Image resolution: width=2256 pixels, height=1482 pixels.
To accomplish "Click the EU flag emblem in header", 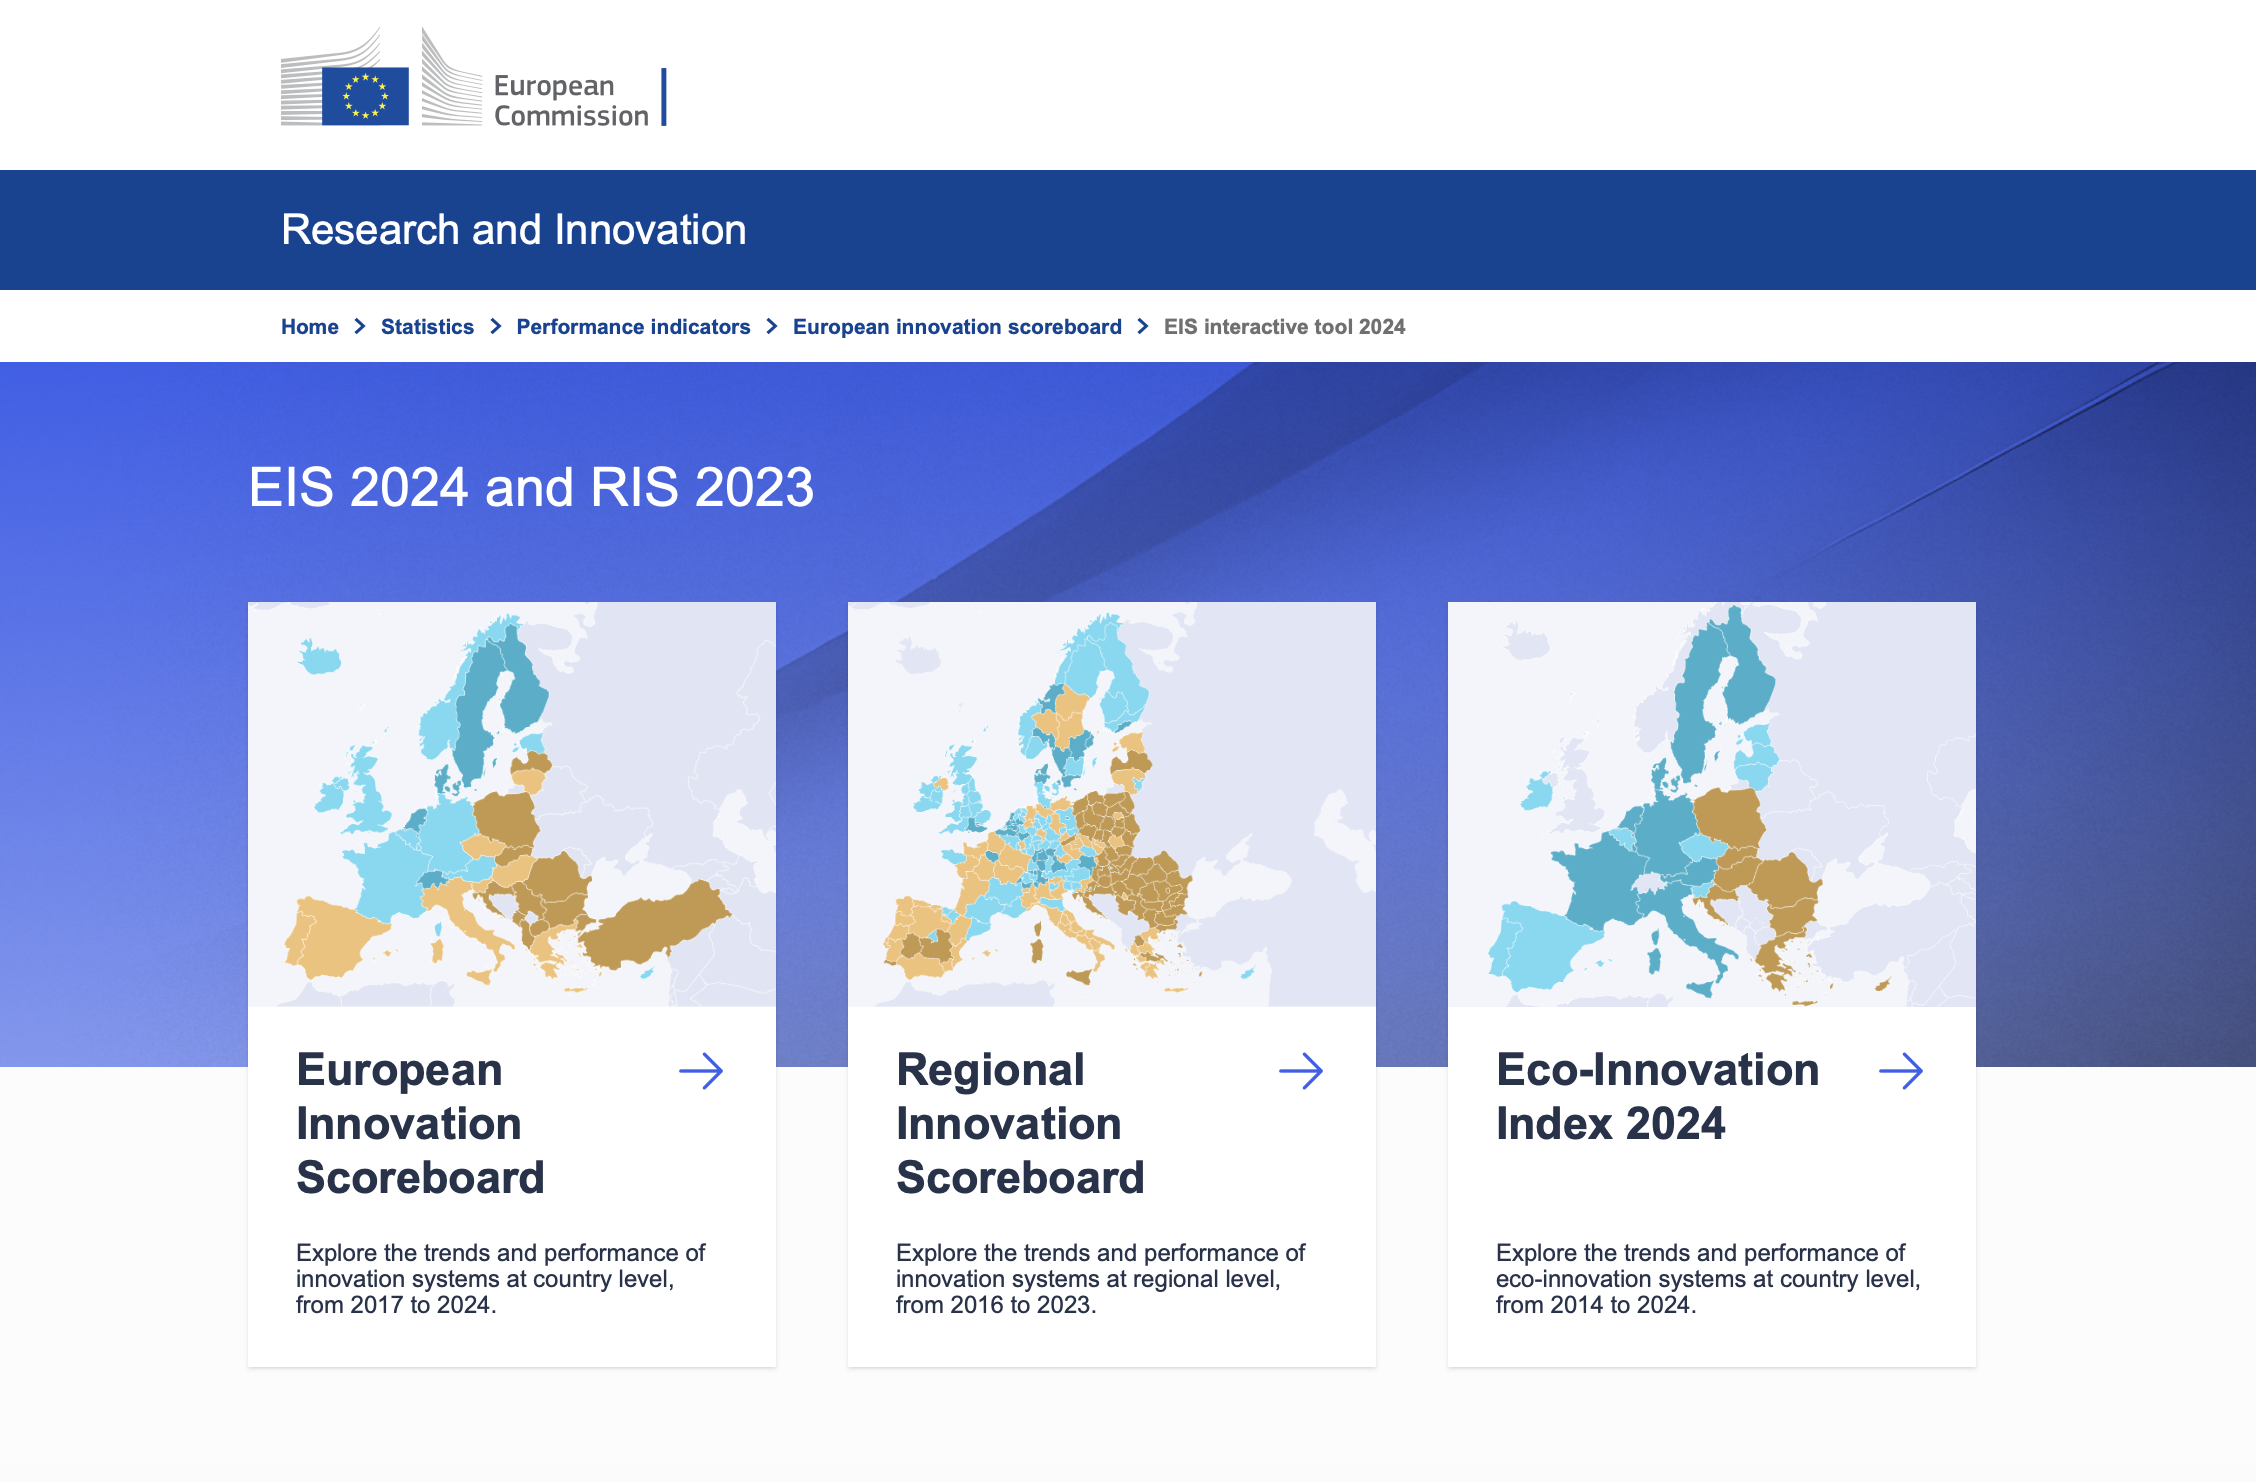I will [365, 96].
